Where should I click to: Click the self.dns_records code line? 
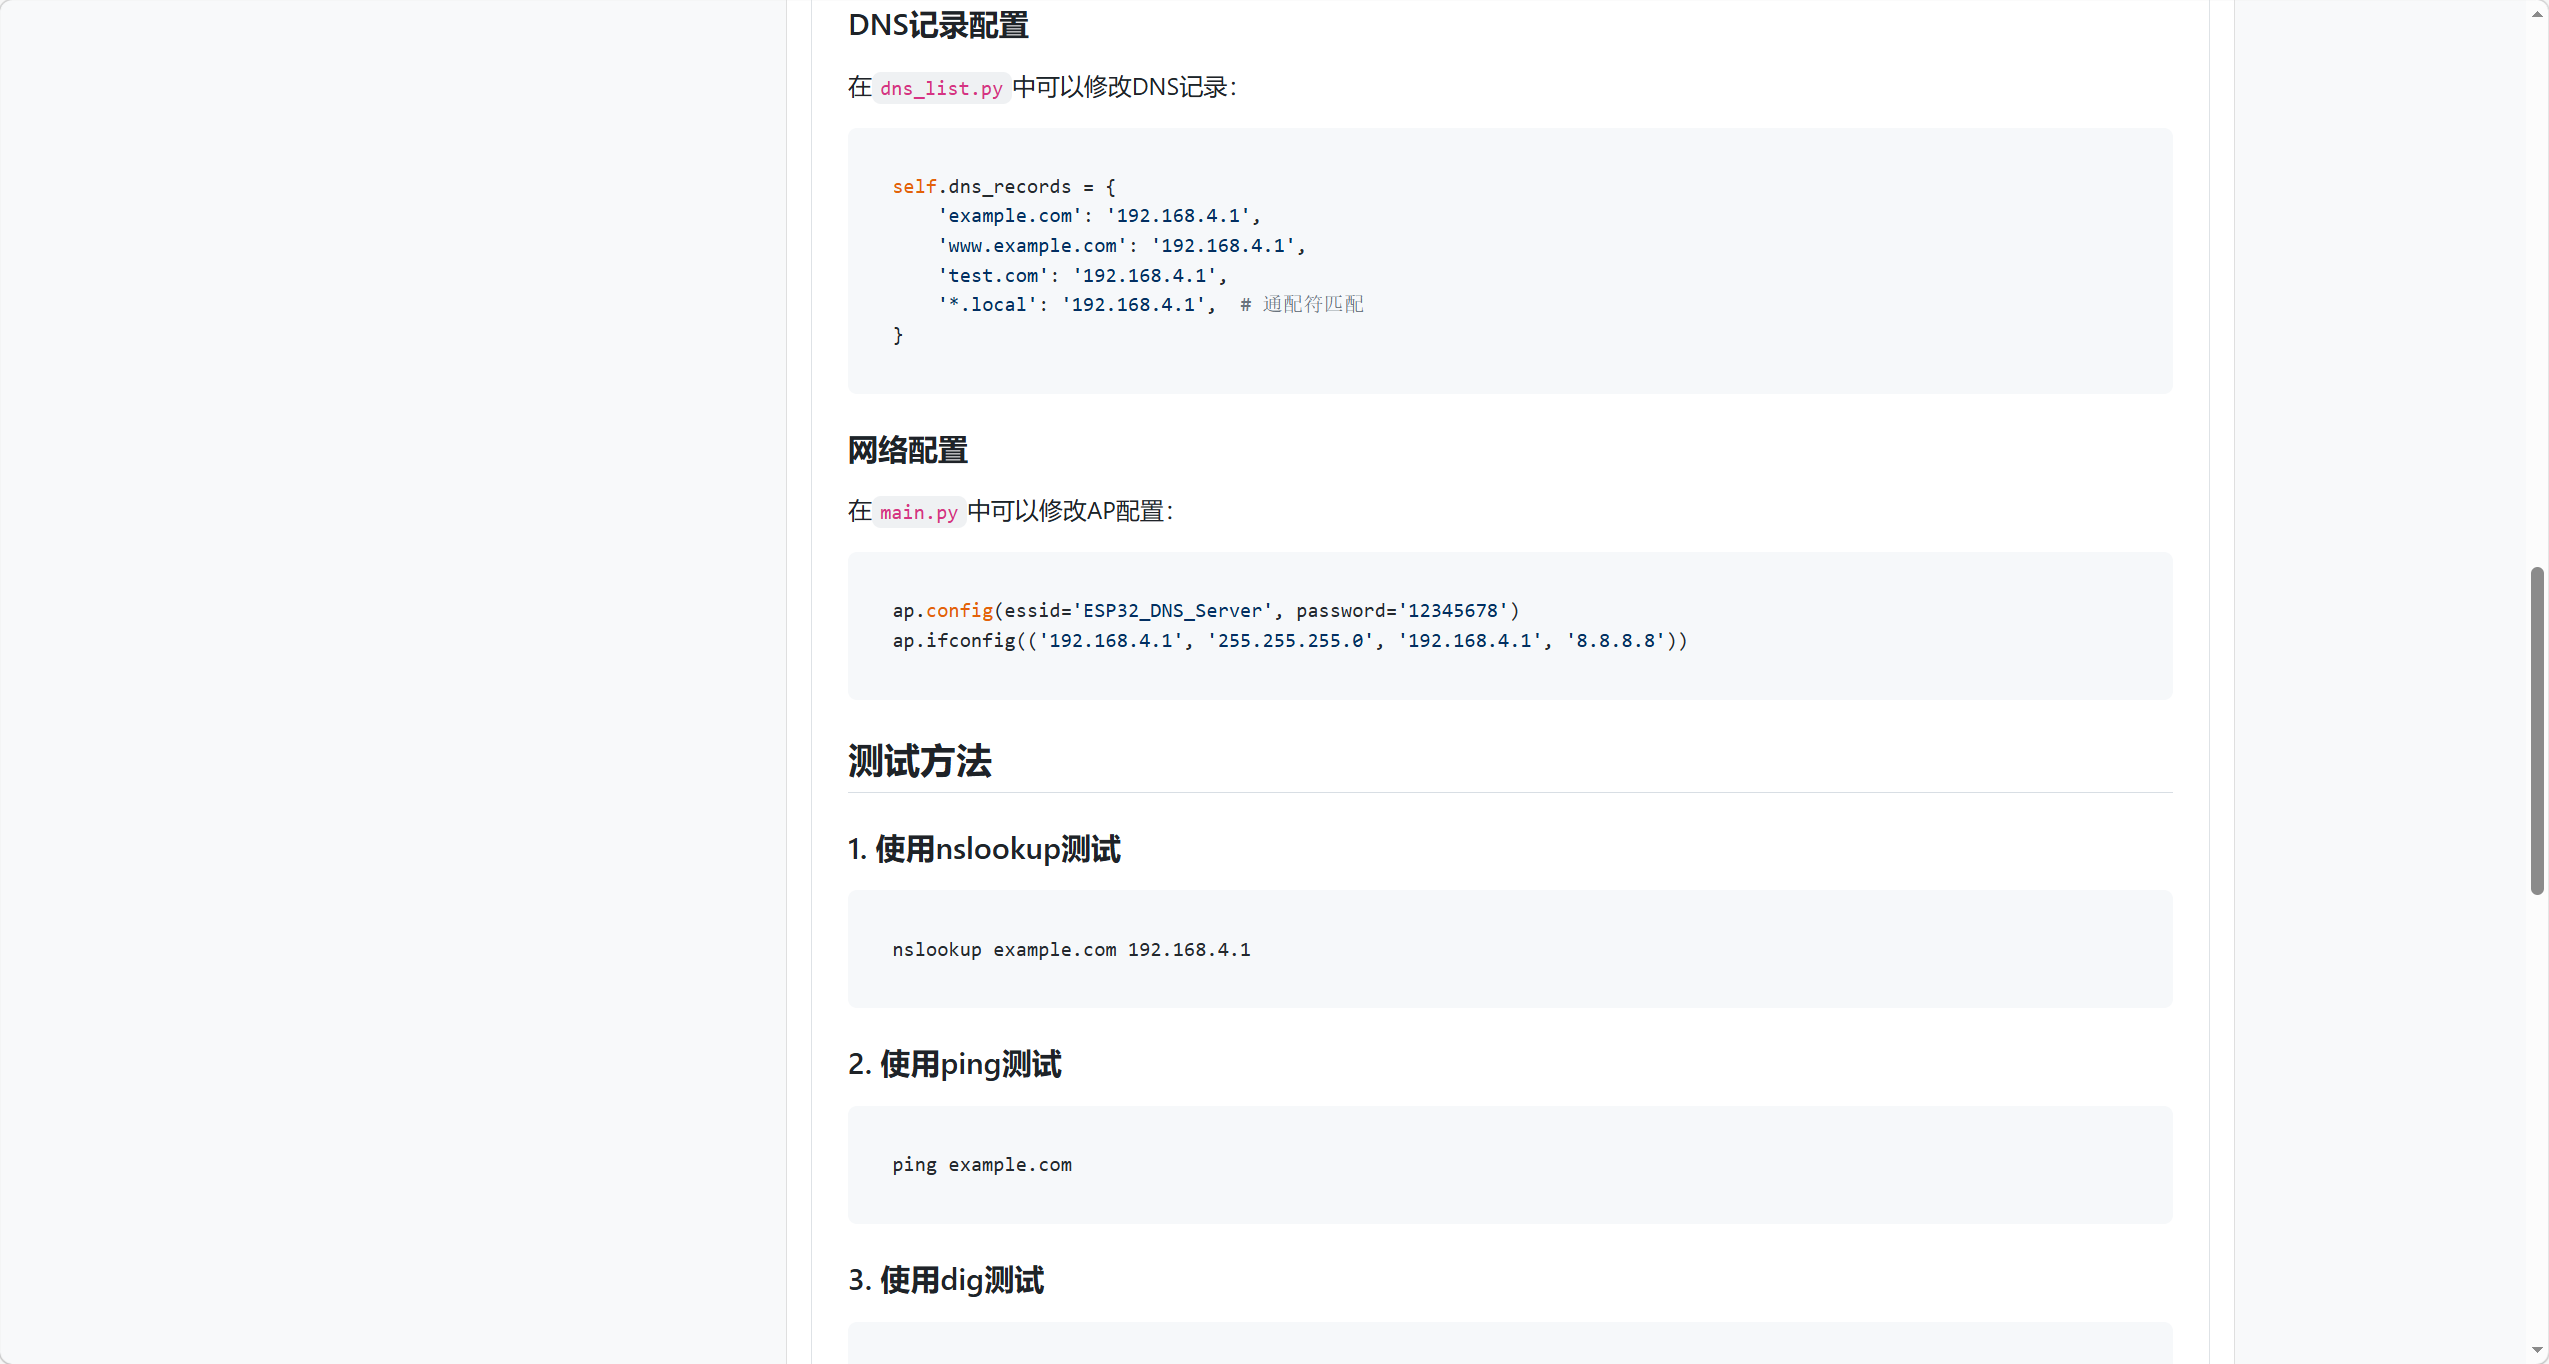tap(1003, 186)
